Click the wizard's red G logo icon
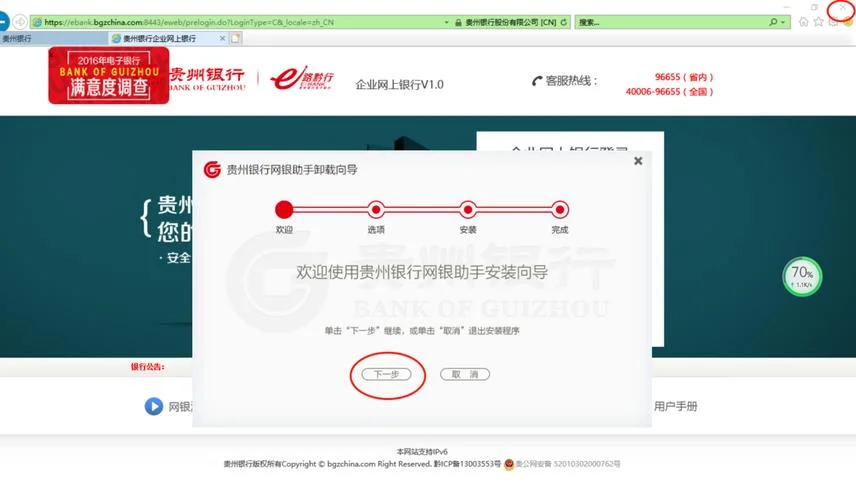 tap(212, 170)
